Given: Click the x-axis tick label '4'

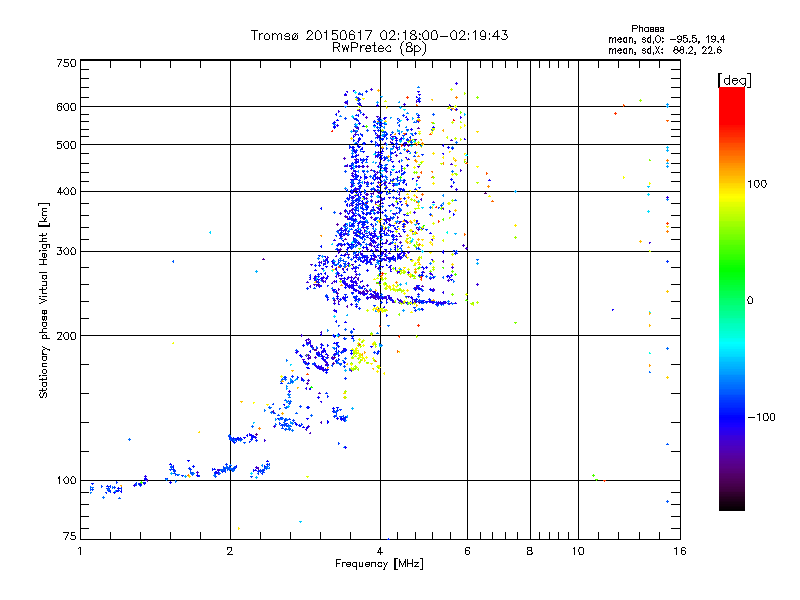Looking at the screenshot, I should pyautogui.click(x=380, y=551).
